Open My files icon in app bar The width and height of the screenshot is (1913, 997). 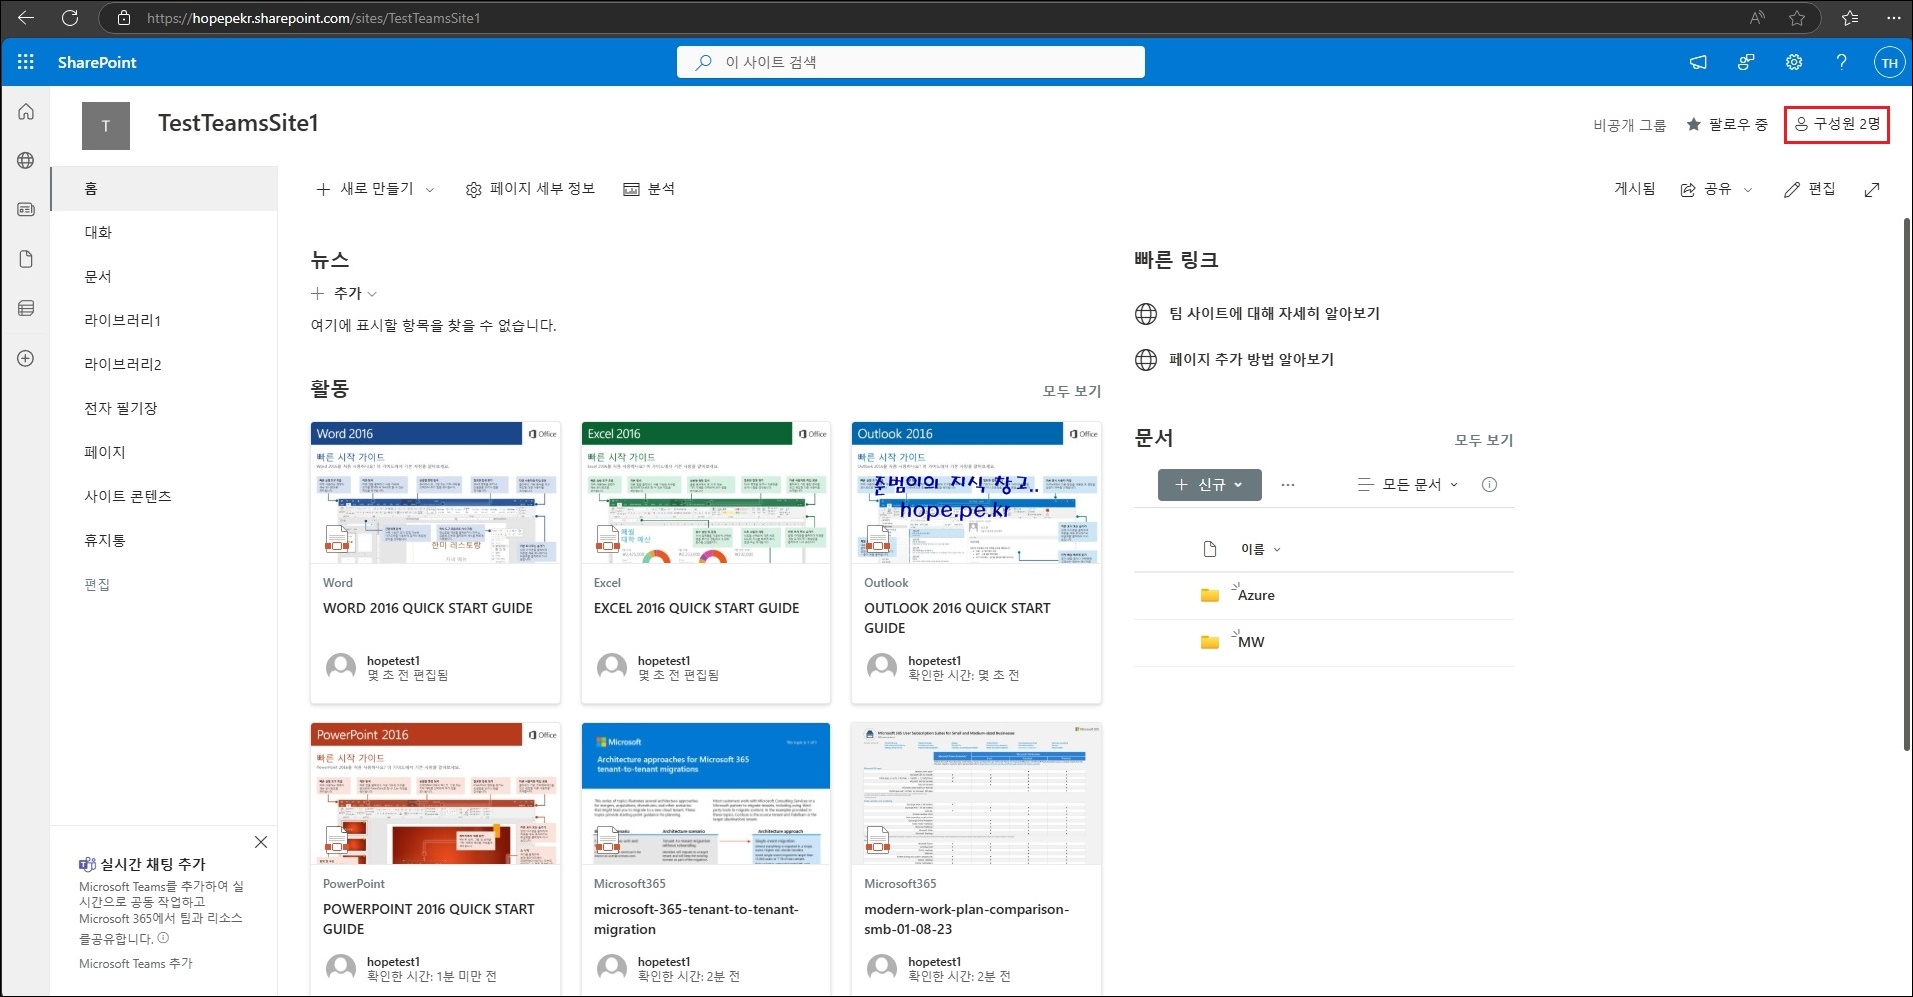[x=26, y=259]
